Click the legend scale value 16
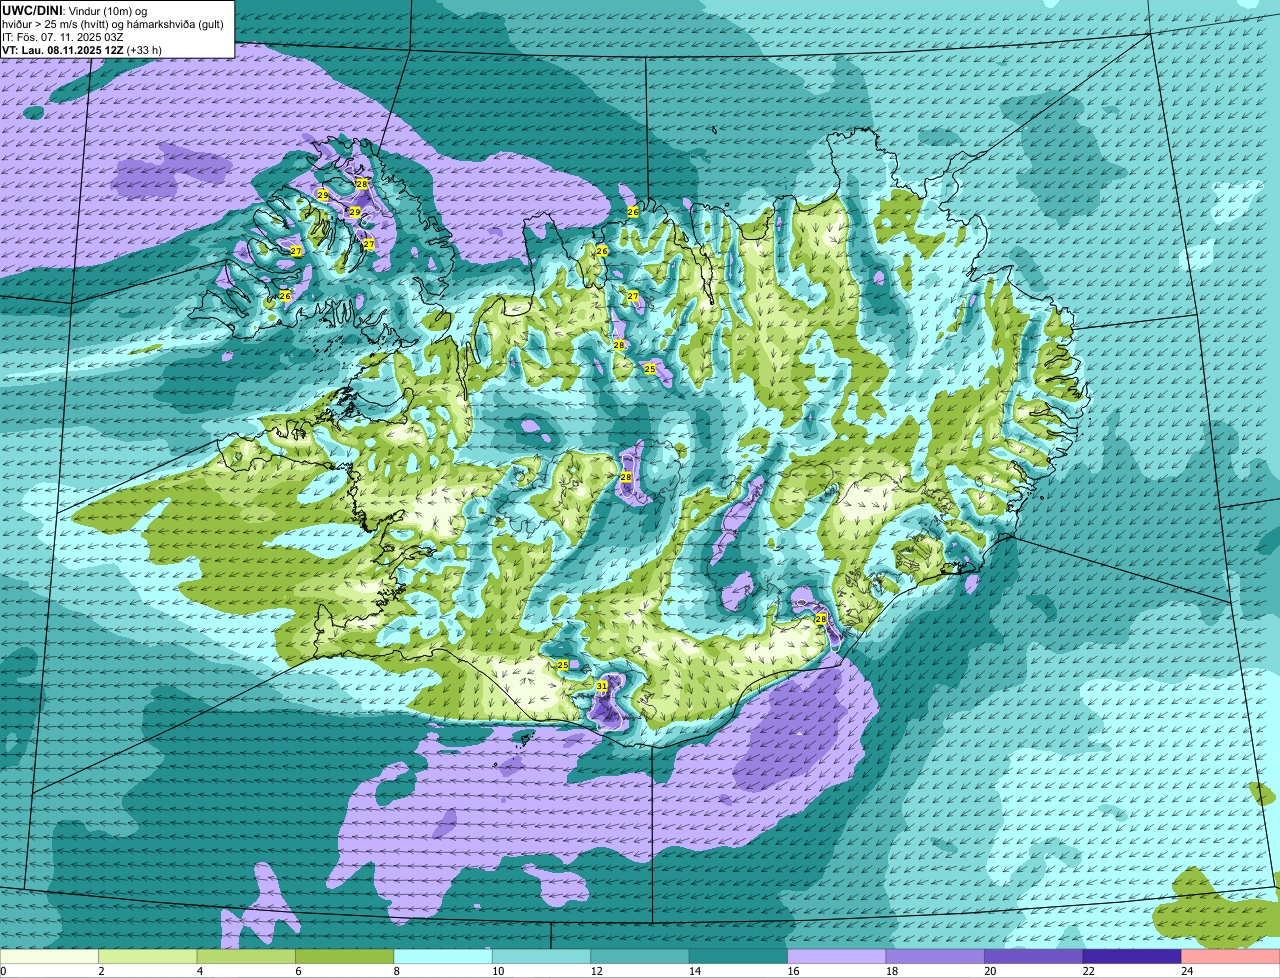The height and width of the screenshot is (978, 1280). (x=794, y=971)
